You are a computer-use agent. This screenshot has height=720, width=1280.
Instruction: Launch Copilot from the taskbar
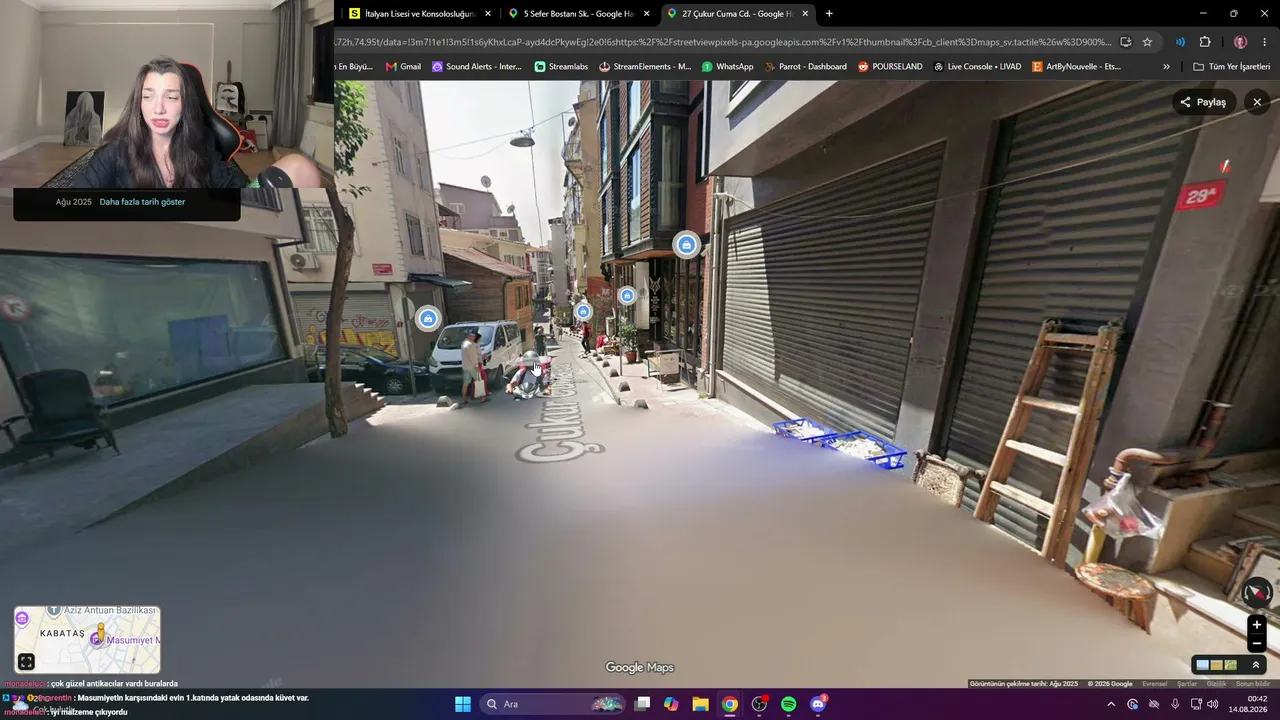671,704
